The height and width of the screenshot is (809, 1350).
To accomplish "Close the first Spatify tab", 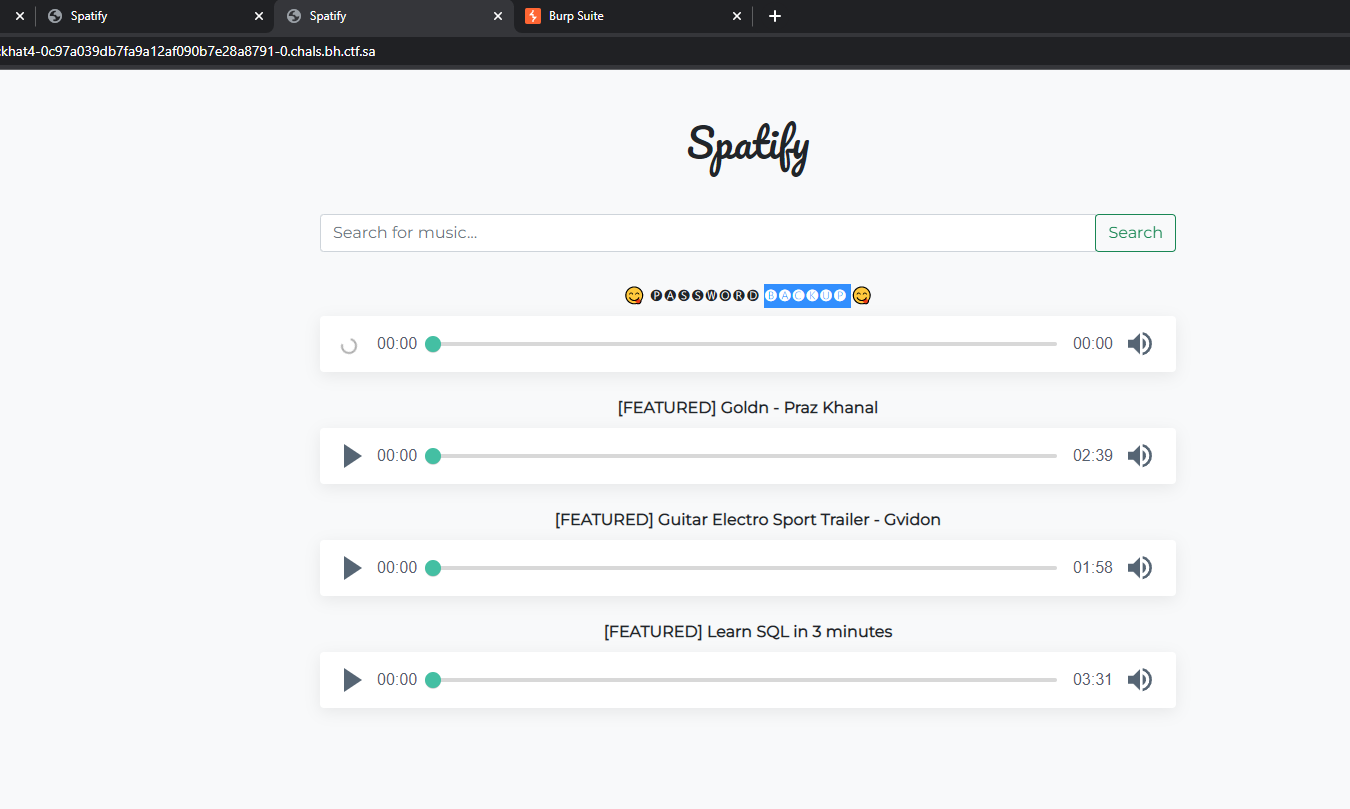I will click(259, 16).
